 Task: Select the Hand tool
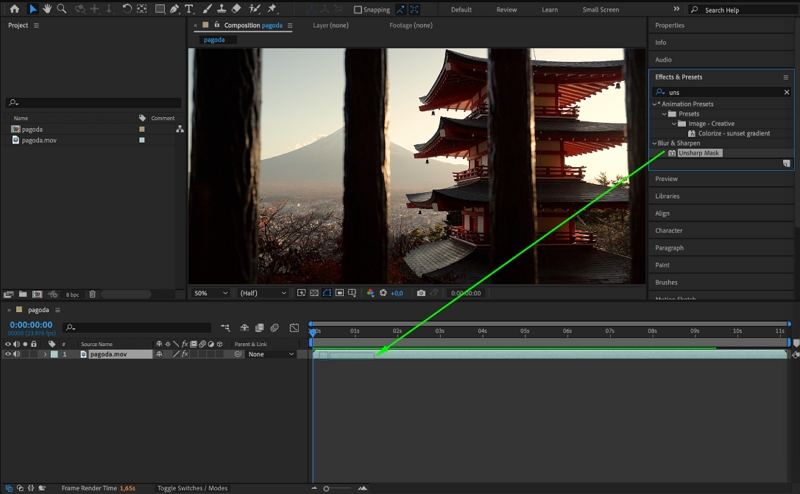[47, 9]
